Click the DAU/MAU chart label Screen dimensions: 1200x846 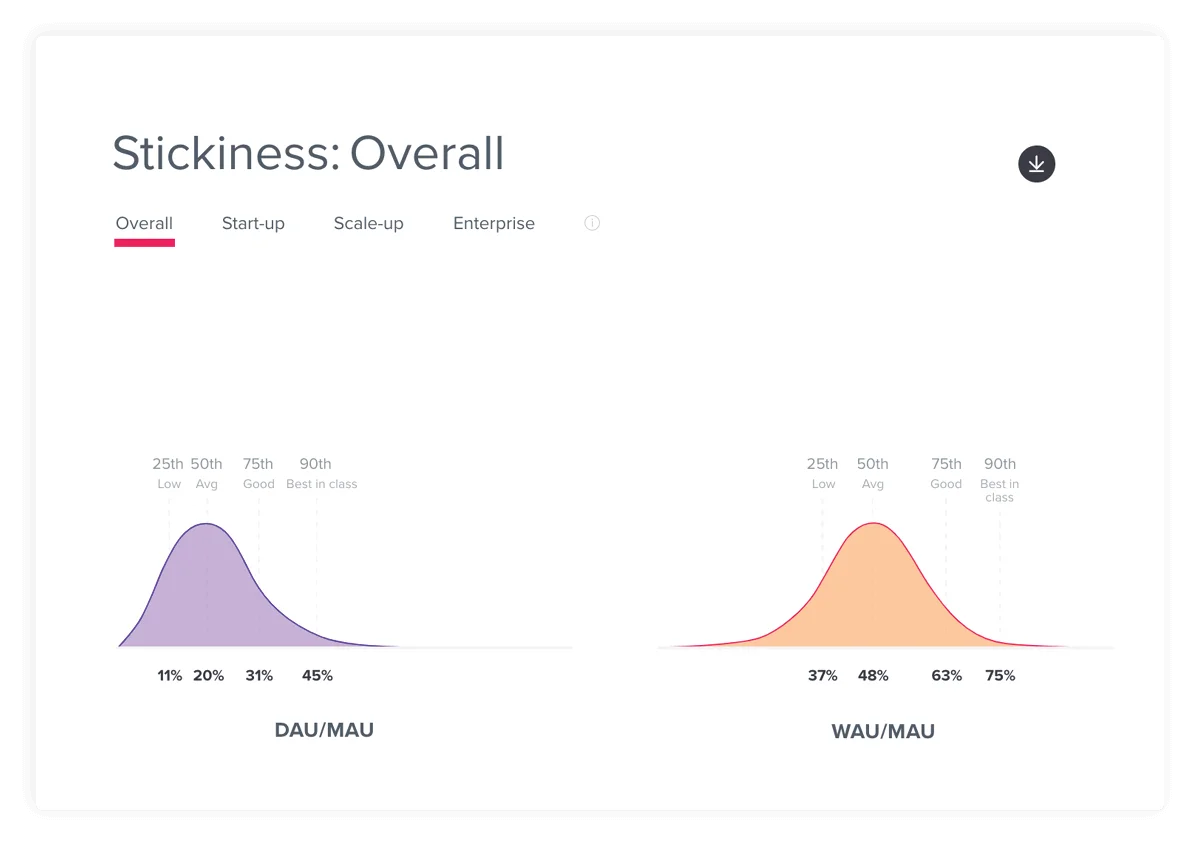coord(324,730)
